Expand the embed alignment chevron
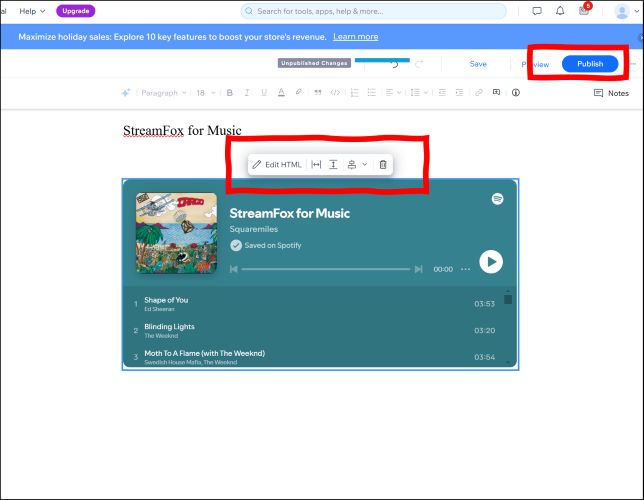 (365, 164)
